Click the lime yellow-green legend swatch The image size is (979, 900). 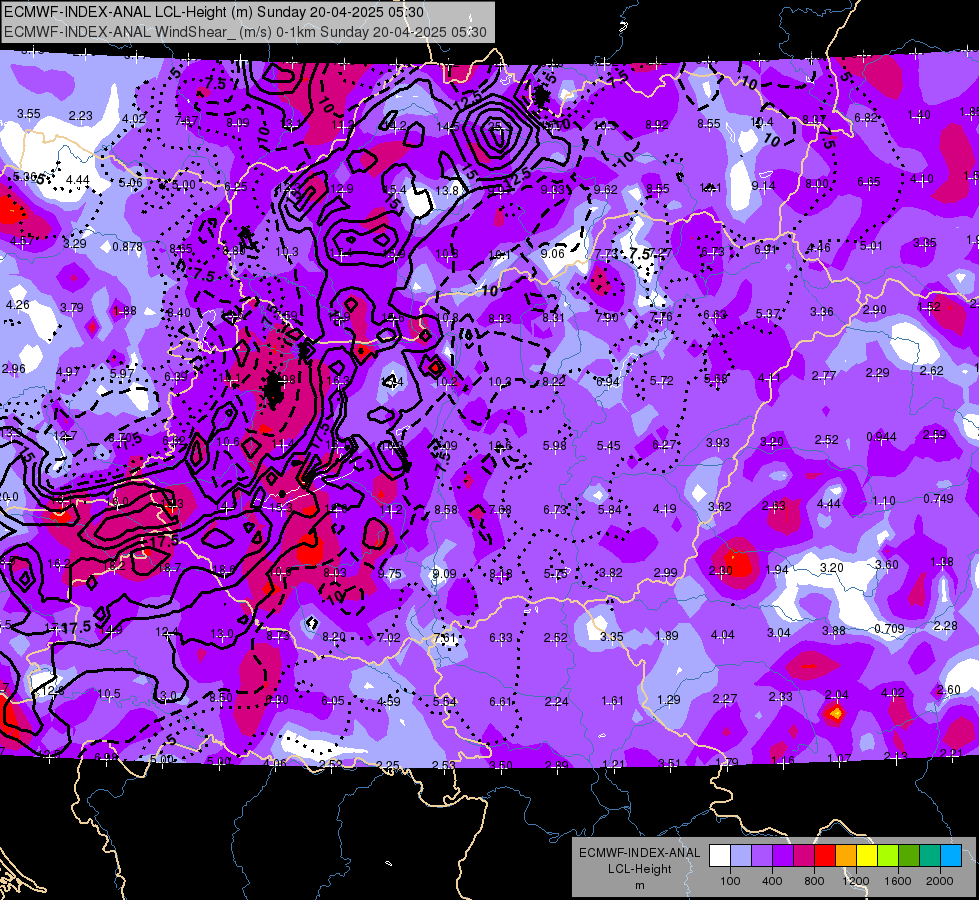point(888,855)
